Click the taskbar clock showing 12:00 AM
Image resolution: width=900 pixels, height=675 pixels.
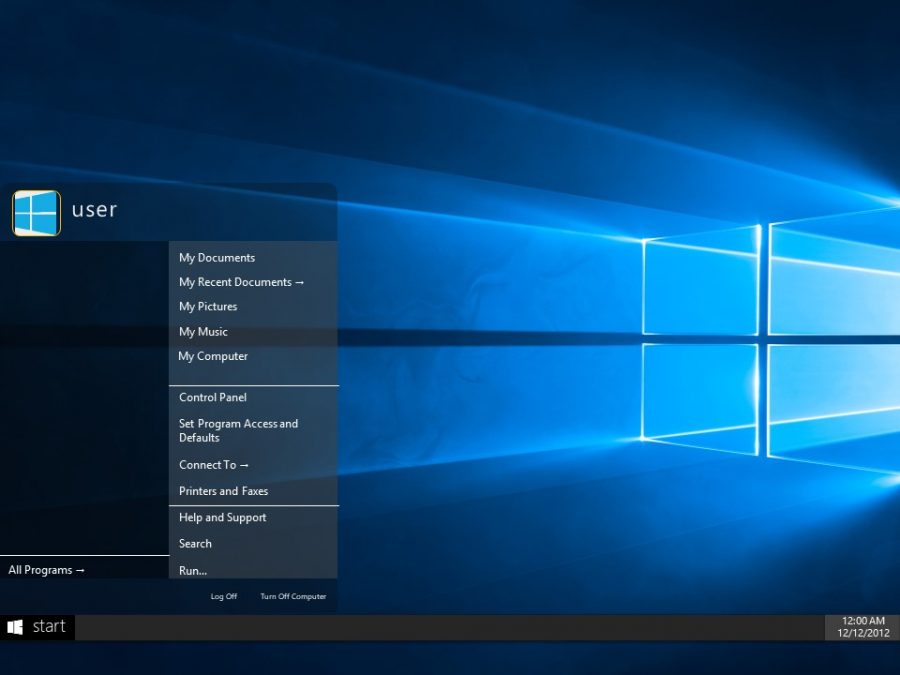[863, 620]
